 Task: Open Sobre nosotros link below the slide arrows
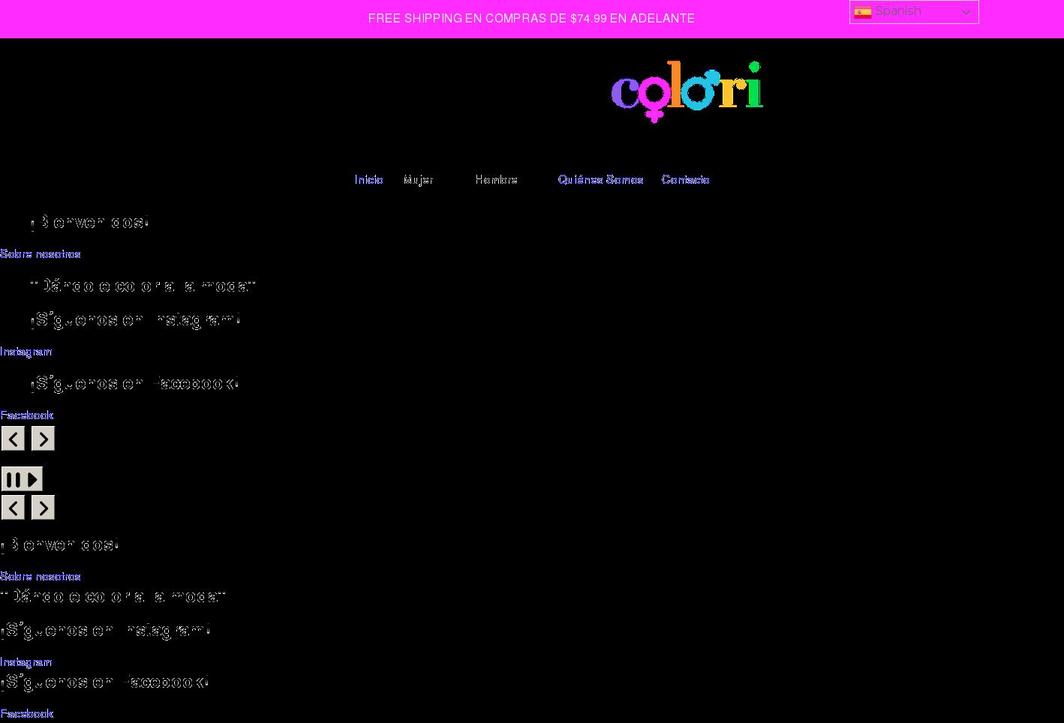click(x=40, y=576)
